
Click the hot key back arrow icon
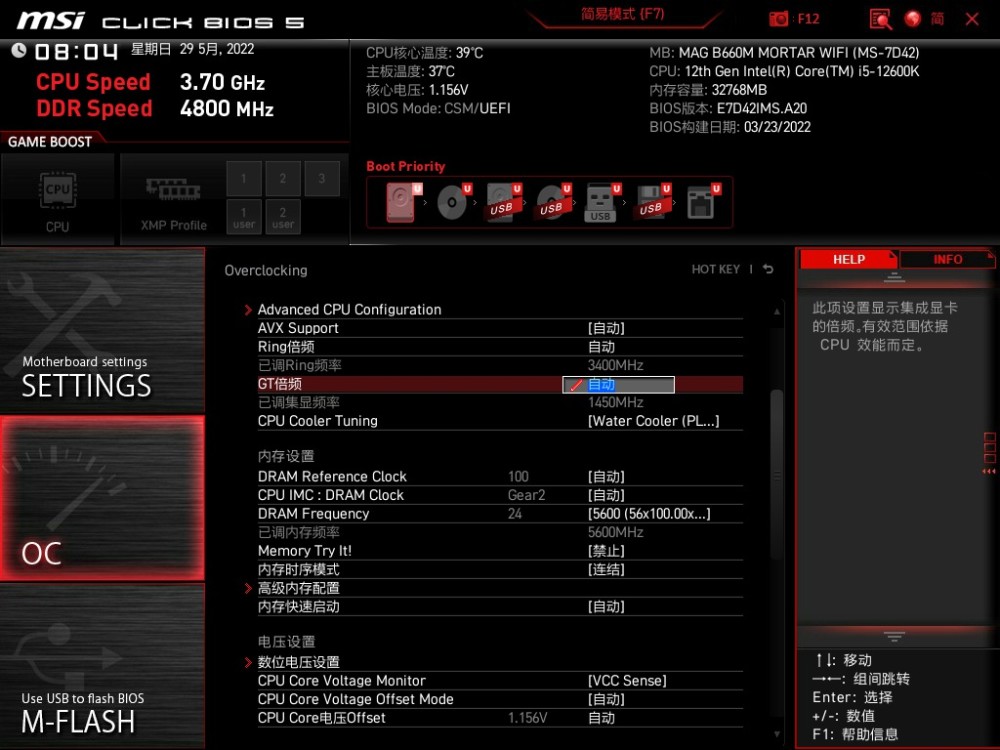[x=768, y=270]
